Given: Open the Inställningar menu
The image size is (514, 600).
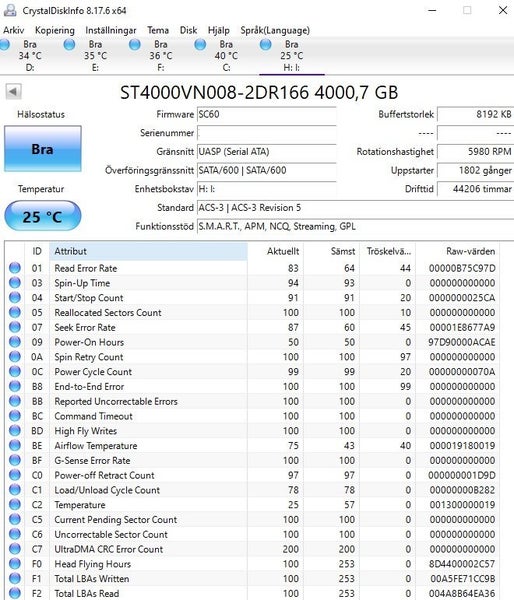Looking at the screenshot, I should tap(111, 30).
